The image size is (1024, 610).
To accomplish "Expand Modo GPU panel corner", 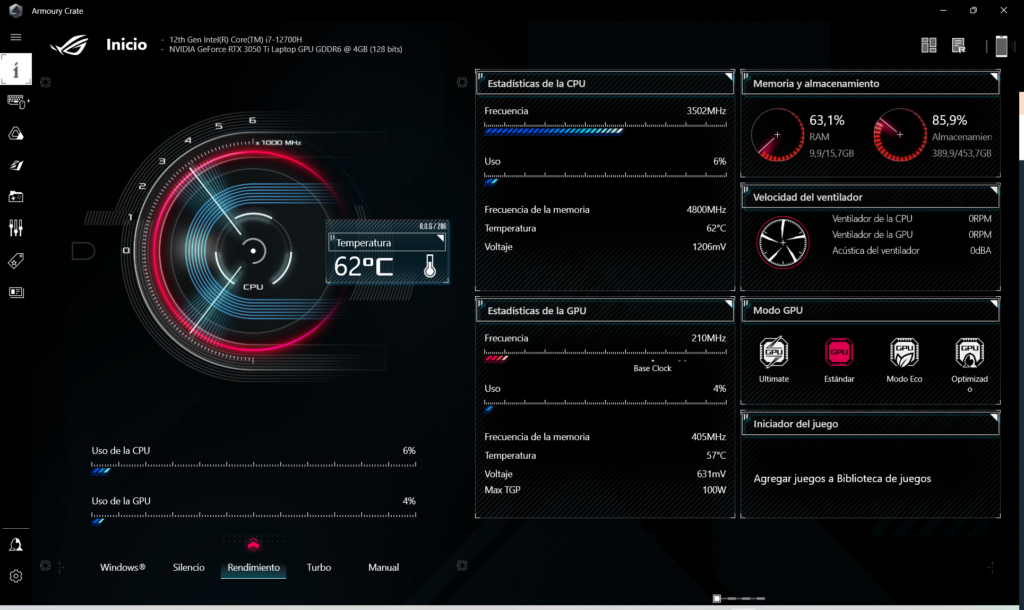I will pyautogui.click(x=994, y=304).
